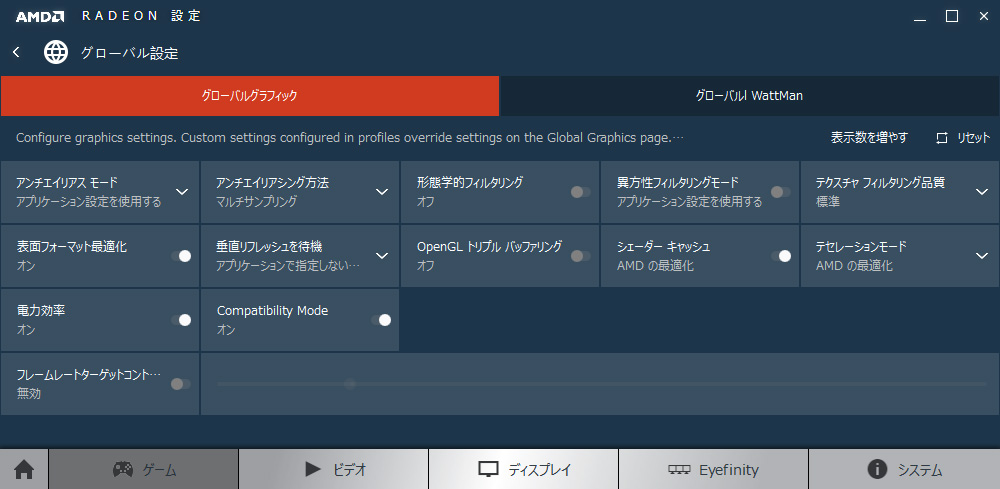Click the frame rate slider track
The image size is (1000, 489).
coord(601,384)
